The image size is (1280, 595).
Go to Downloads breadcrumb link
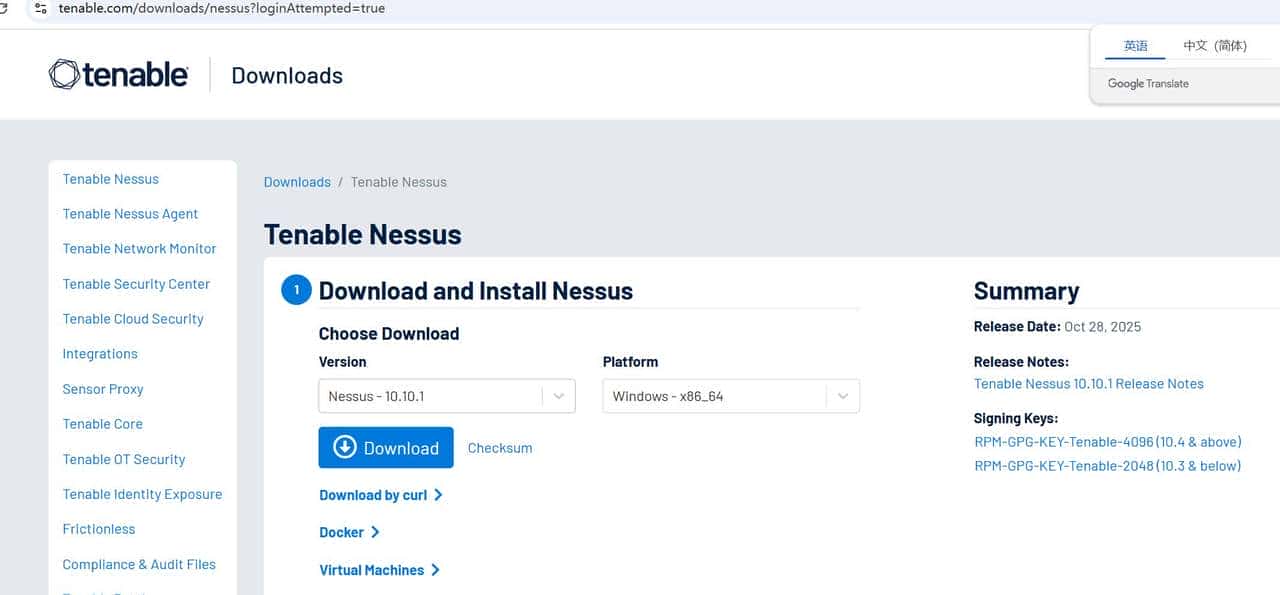(x=297, y=182)
